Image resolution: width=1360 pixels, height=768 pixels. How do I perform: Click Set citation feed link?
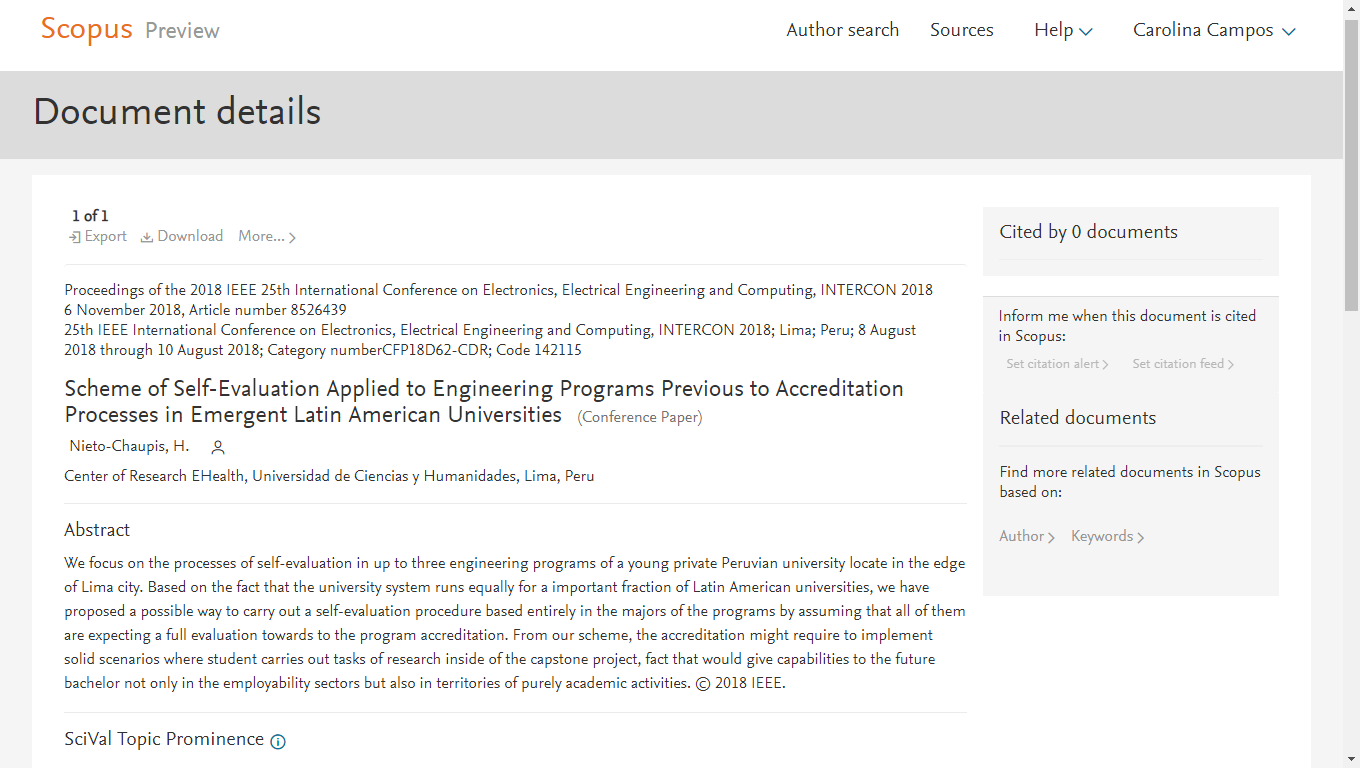tap(1183, 364)
